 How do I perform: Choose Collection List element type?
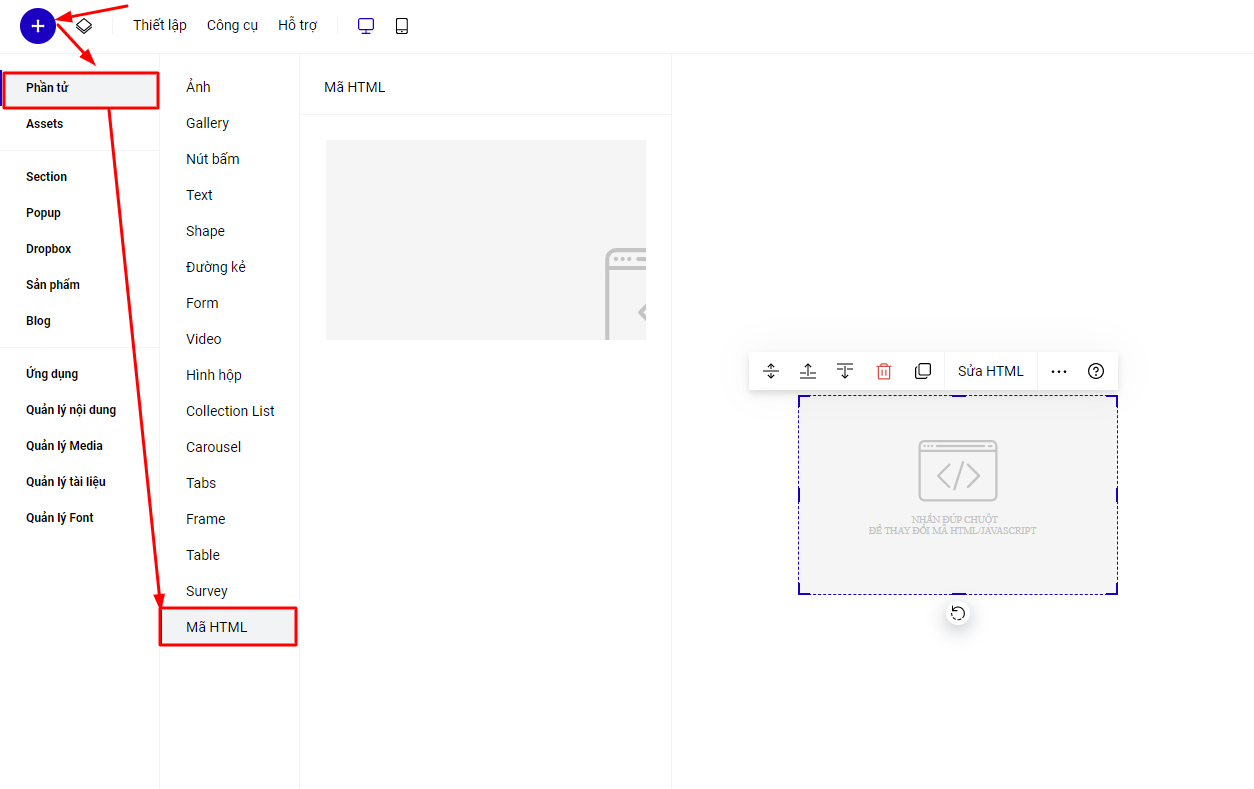[230, 411]
